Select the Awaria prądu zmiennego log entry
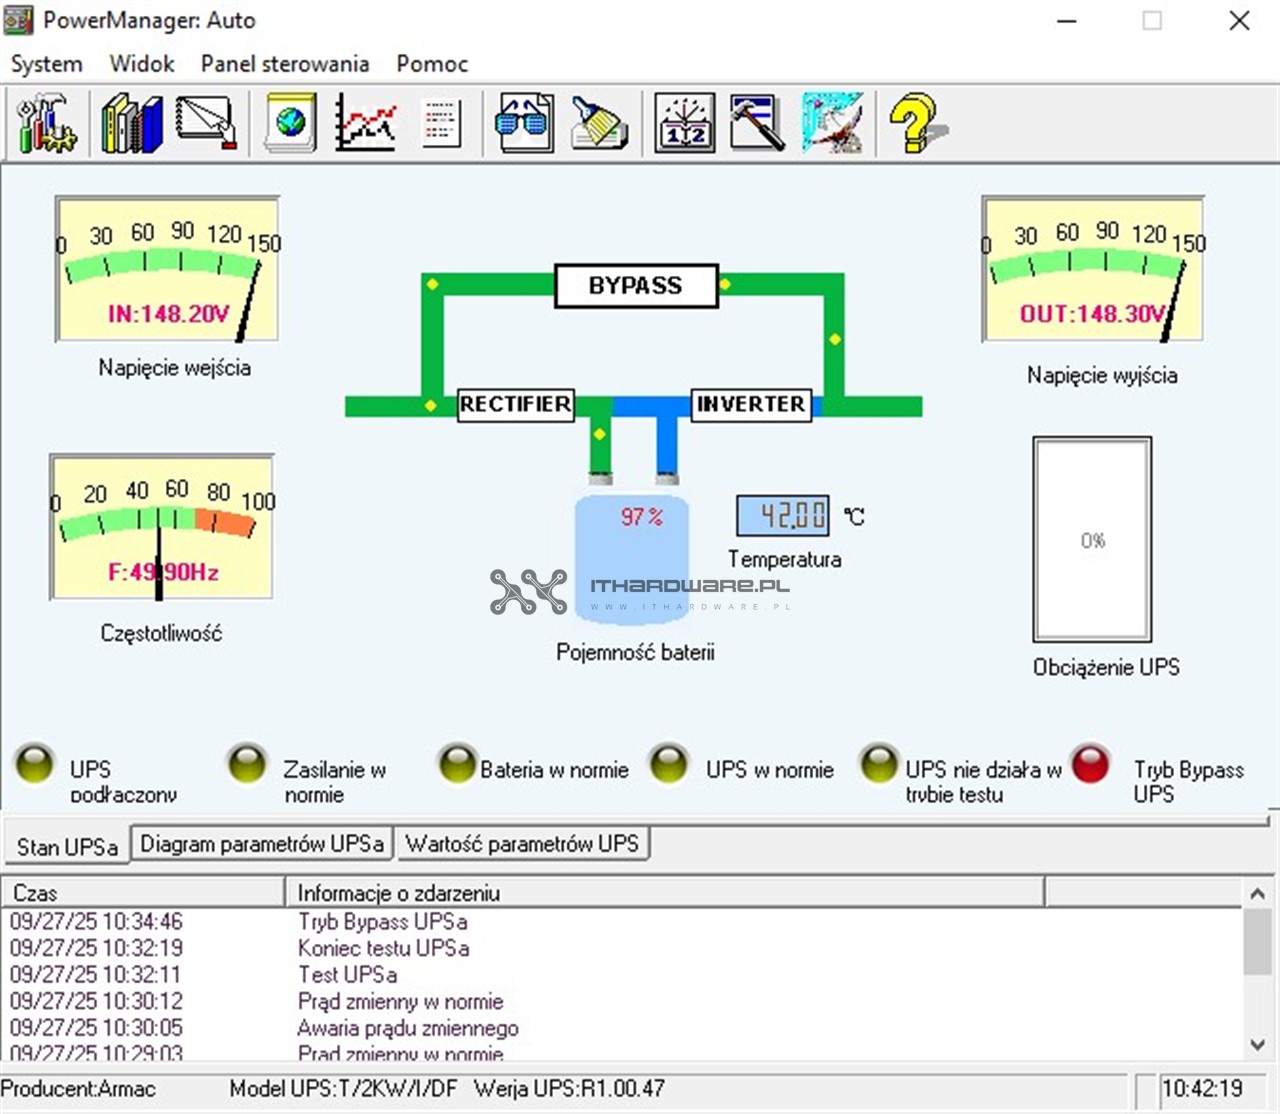 pyautogui.click(x=408, y=1028)
